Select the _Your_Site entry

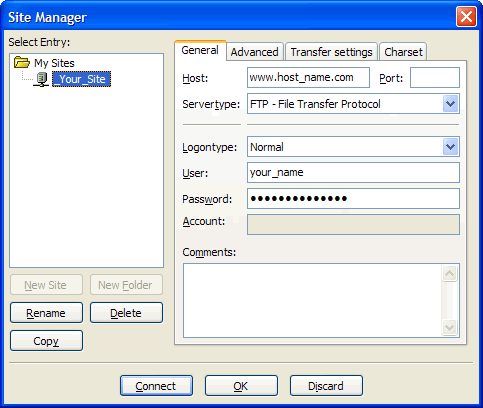pyautogui.click(x=81, y=79)
